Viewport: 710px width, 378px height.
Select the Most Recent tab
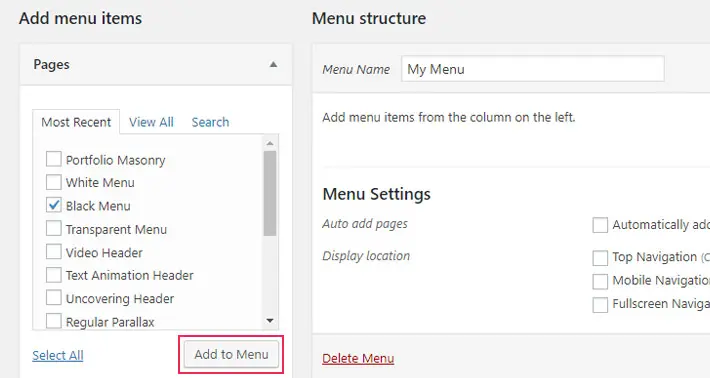[76, 122]
